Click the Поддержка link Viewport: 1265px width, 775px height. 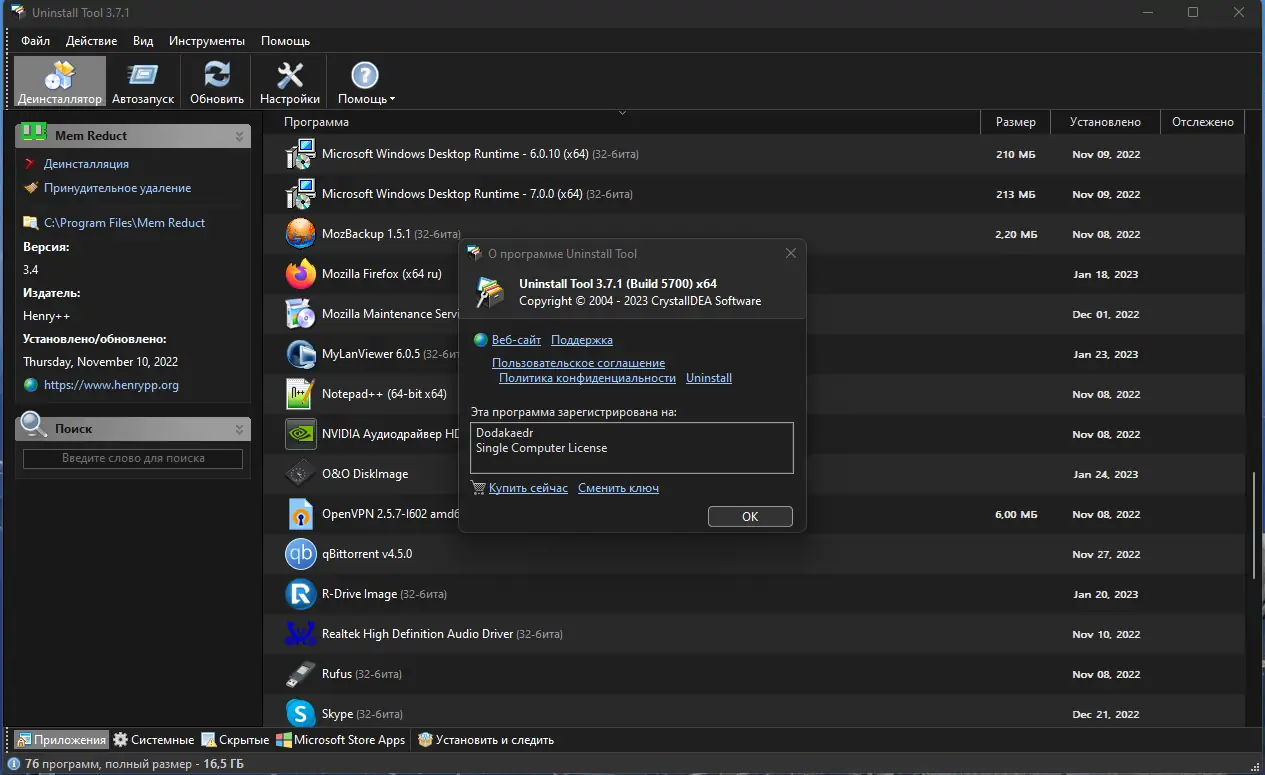582,340
